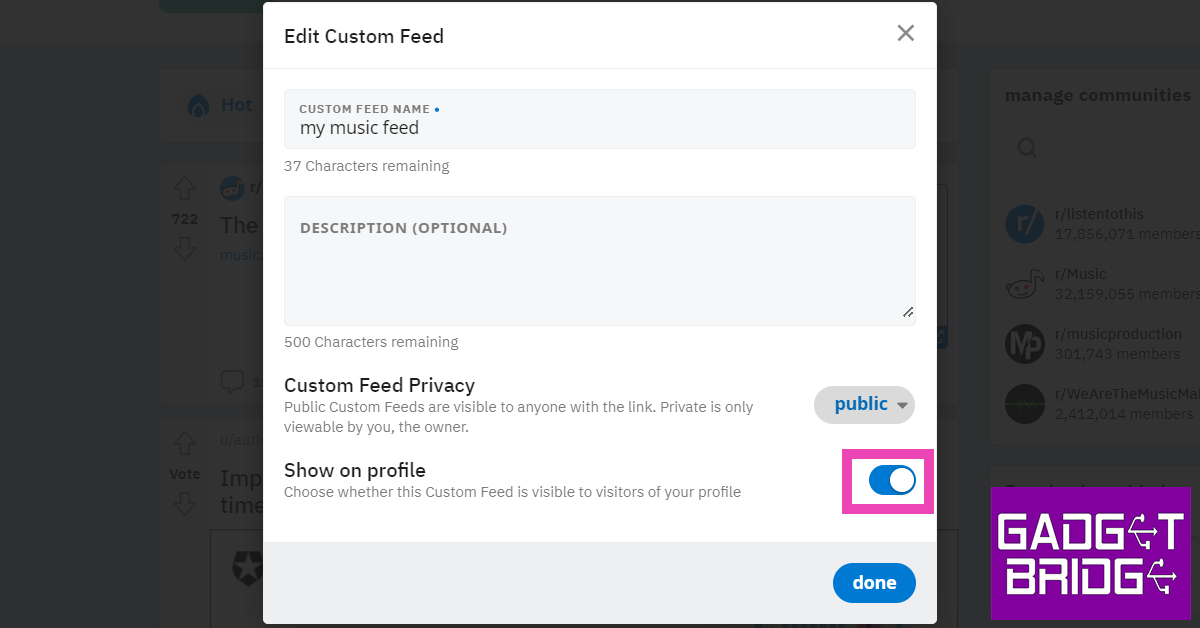Open the Custom Feed Privacy dropdown

pos(864,405)
